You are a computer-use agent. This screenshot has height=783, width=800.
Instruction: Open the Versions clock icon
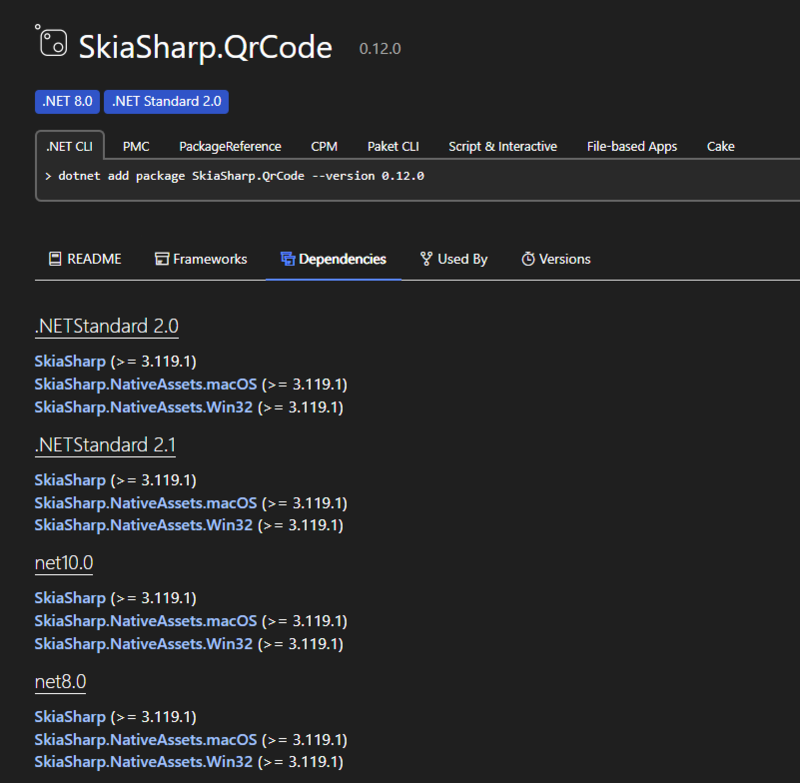(x=527, y=258)
